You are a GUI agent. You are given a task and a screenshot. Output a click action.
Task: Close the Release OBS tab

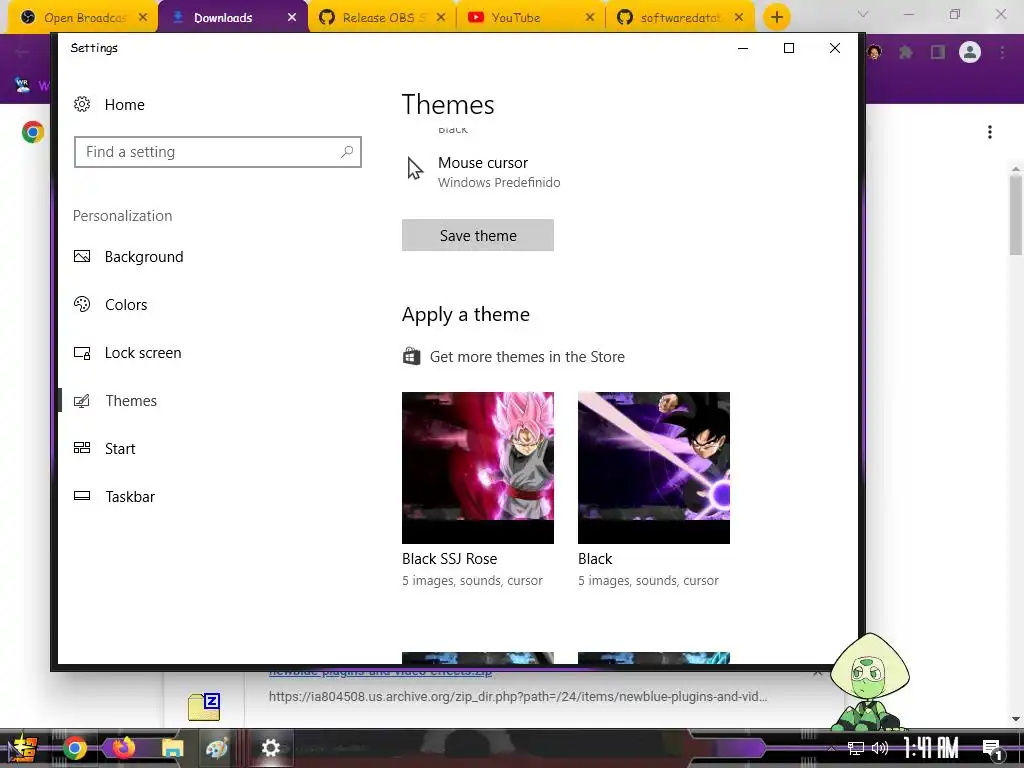pos(441,18)
